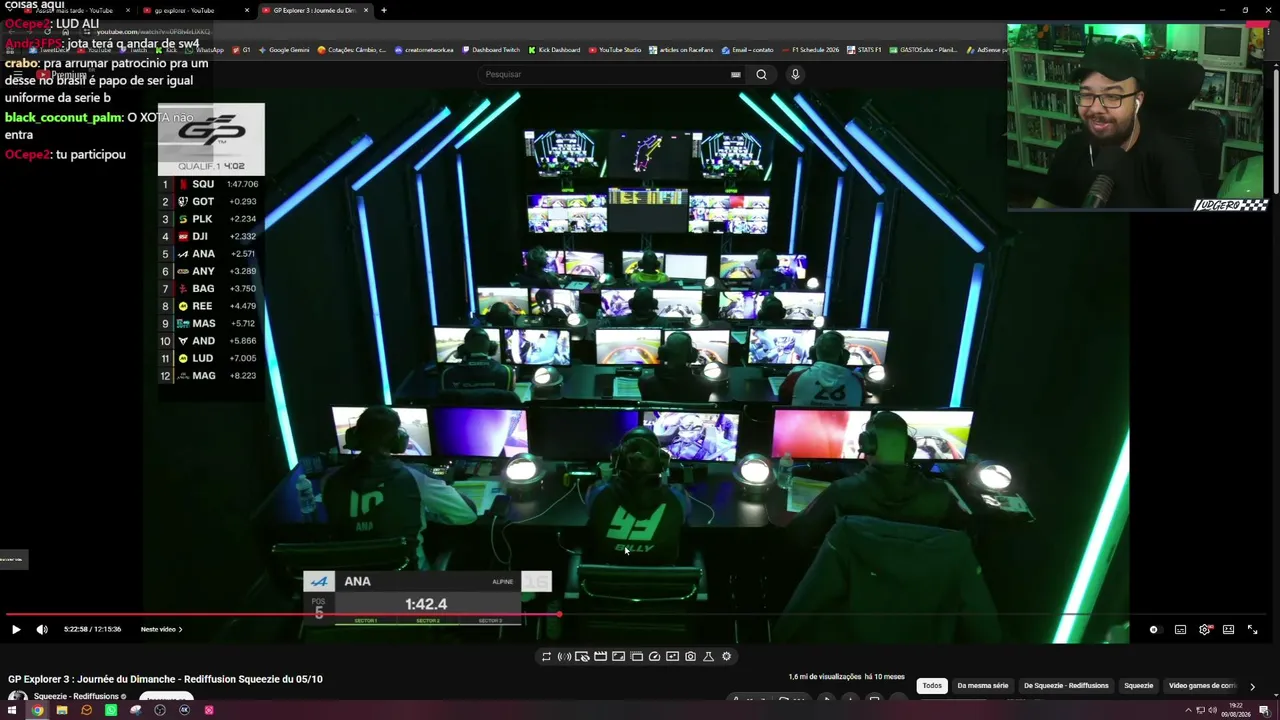Expand more filter chips with right arrow
The image size is (1280, 720).
pyautogui.click(x=1252, y=686)
